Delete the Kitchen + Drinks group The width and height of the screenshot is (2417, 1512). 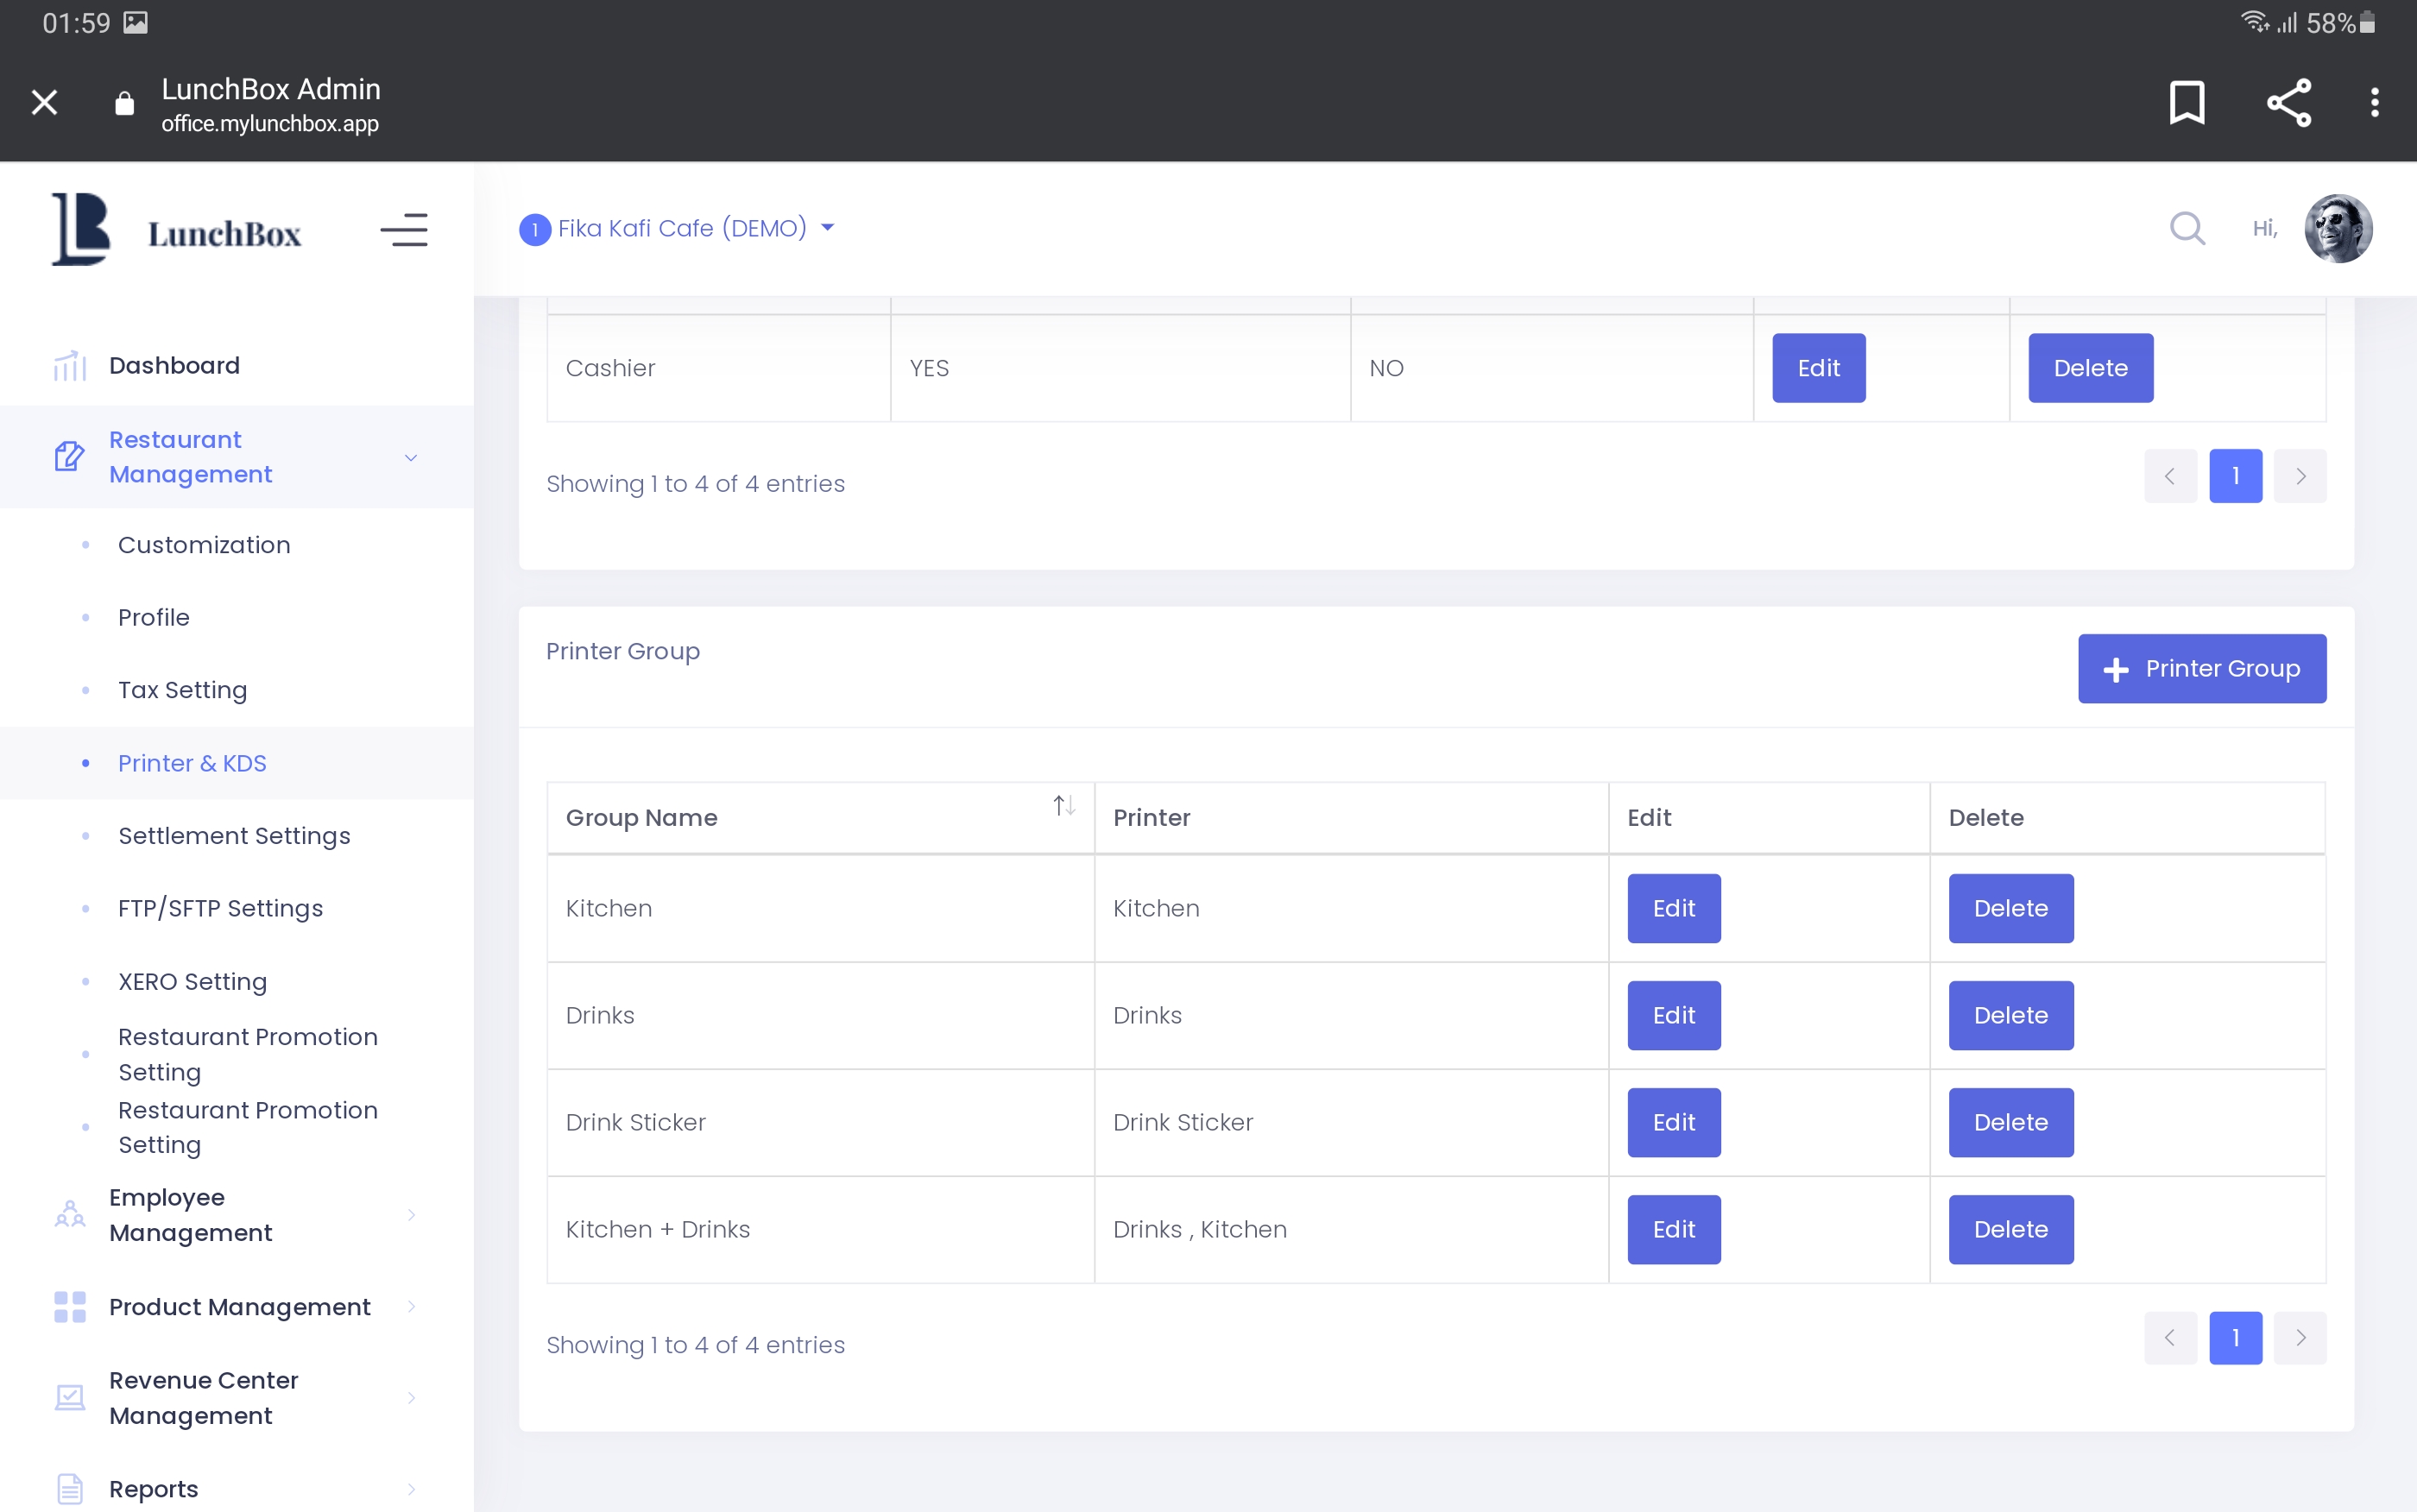(x=2010, y=1229)
